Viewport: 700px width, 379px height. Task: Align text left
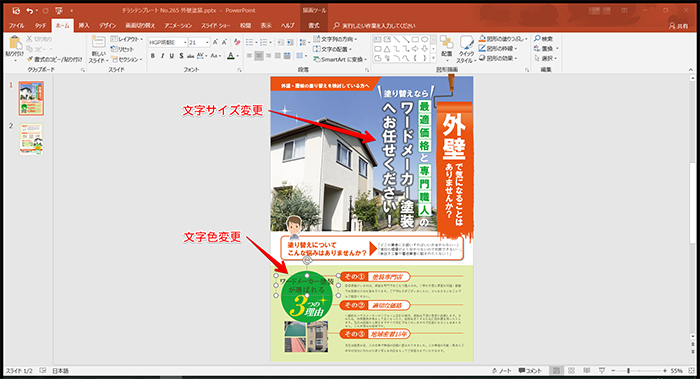(x=249, y=56)
